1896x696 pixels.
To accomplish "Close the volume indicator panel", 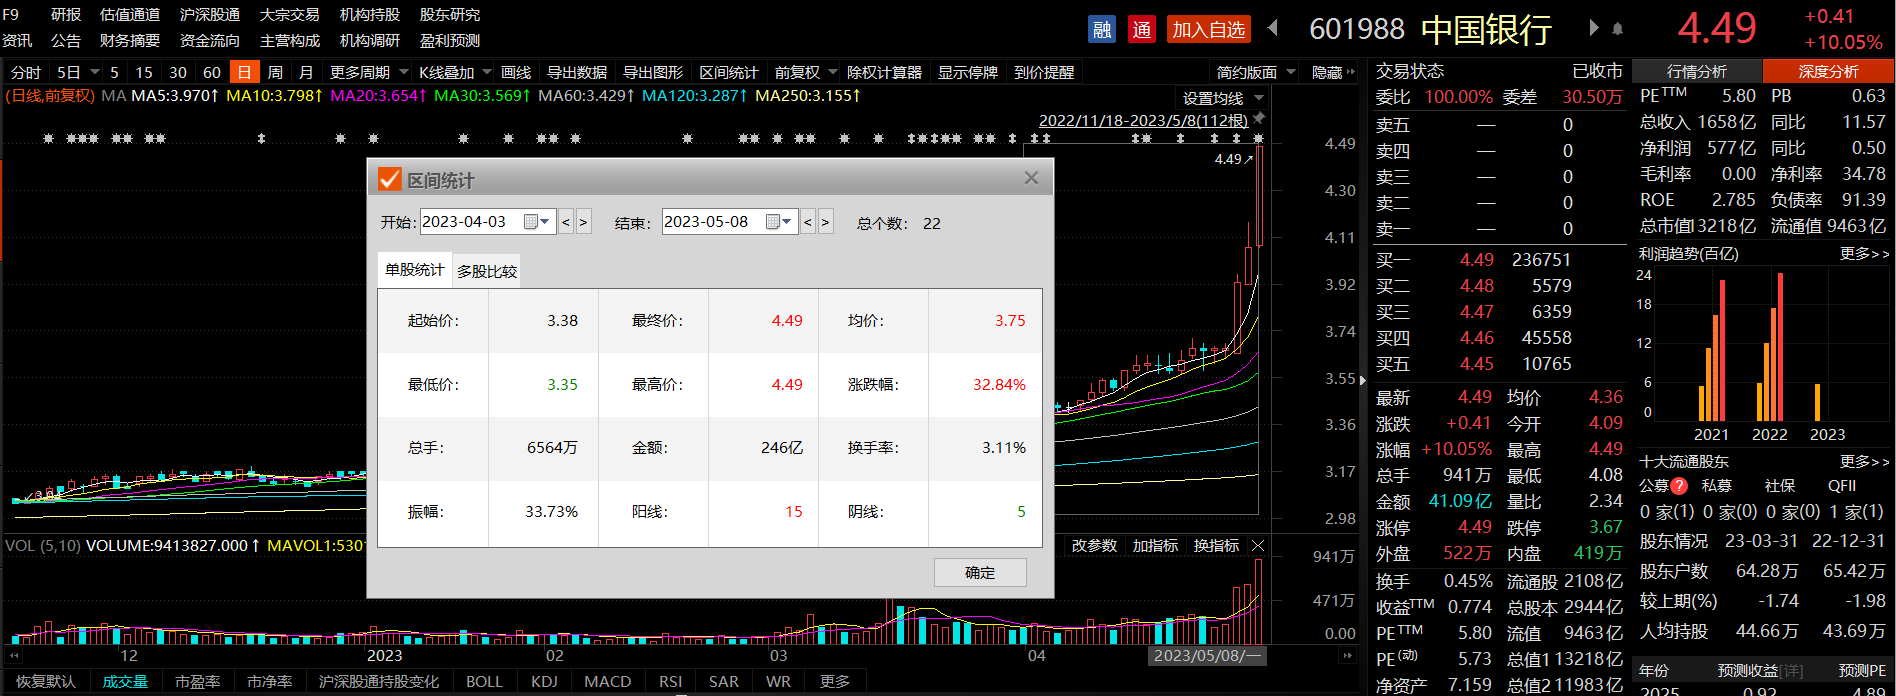I will 1258,546.
